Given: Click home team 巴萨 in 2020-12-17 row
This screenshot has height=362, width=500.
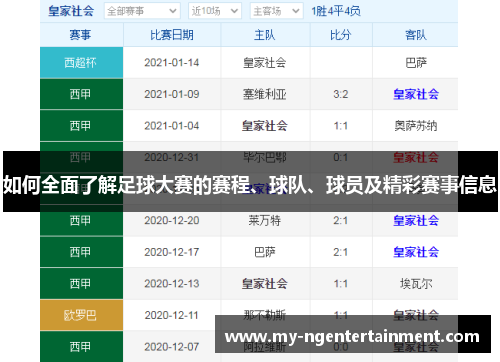Looking at the screenshot, I should coord(265,252).
